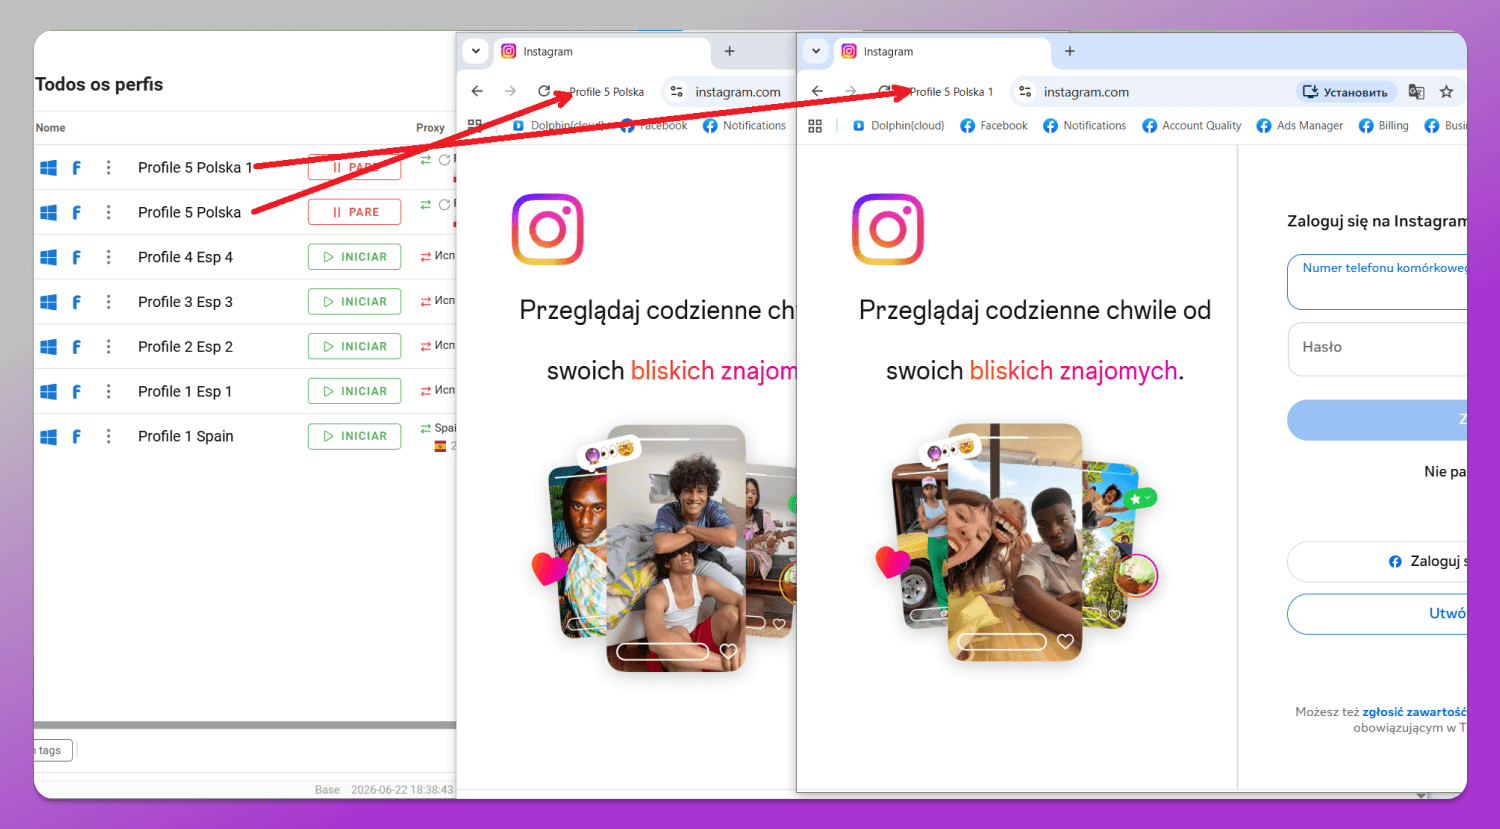Select Profile 3 Esp 3 name

[x=185, y=302]
